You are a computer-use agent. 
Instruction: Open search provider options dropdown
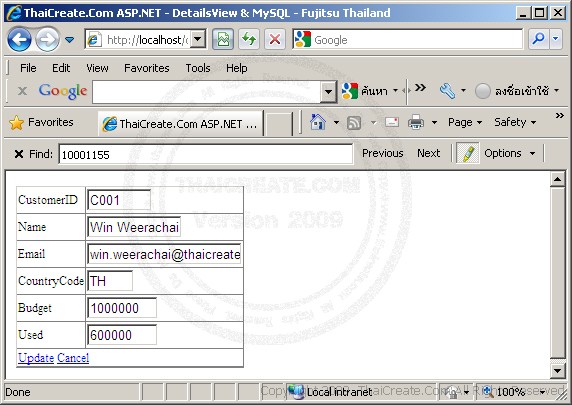[x=555, y=39]
